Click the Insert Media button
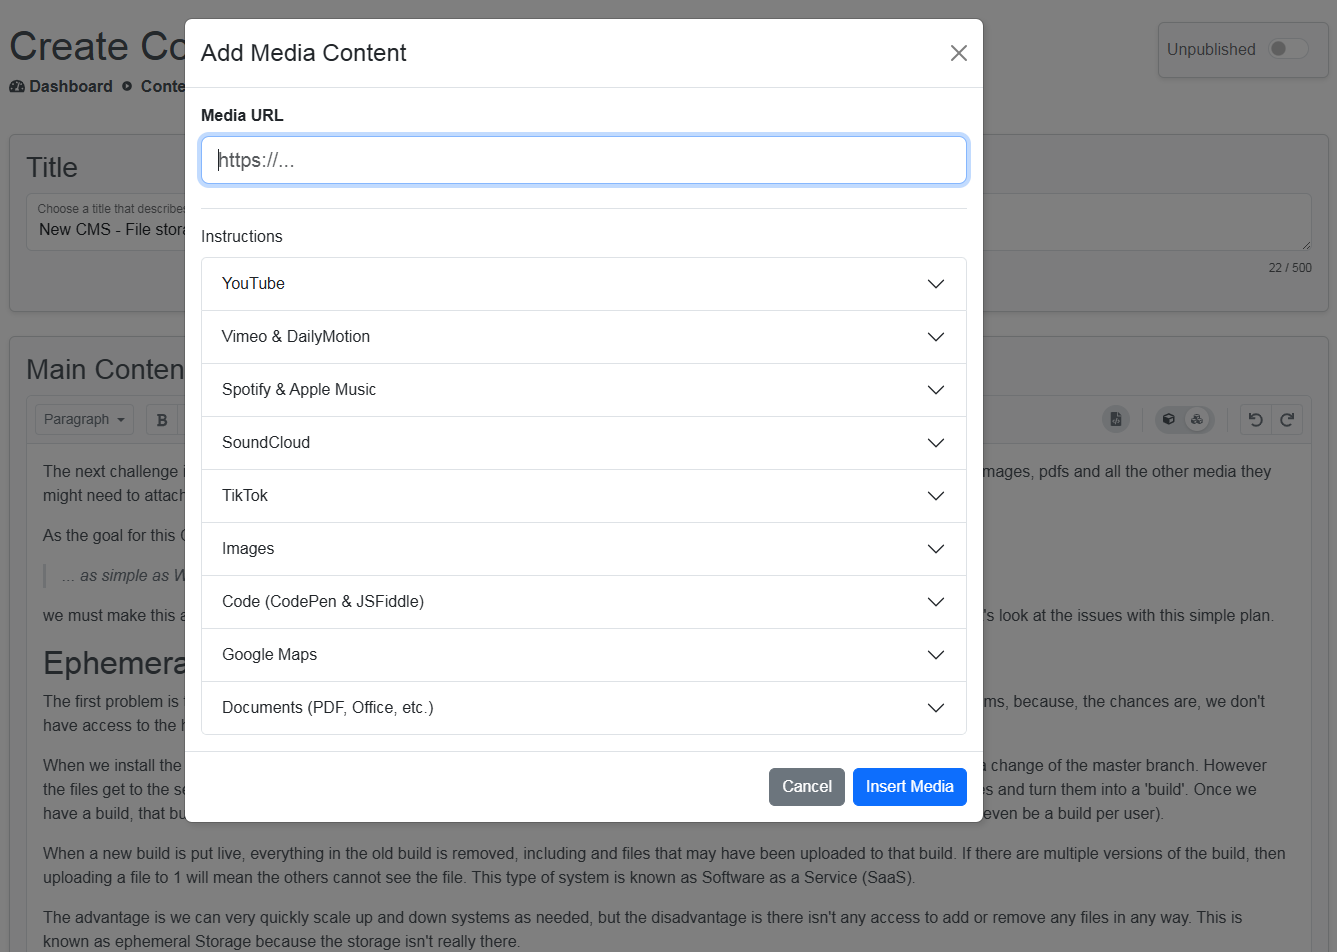 click(909, 787)
